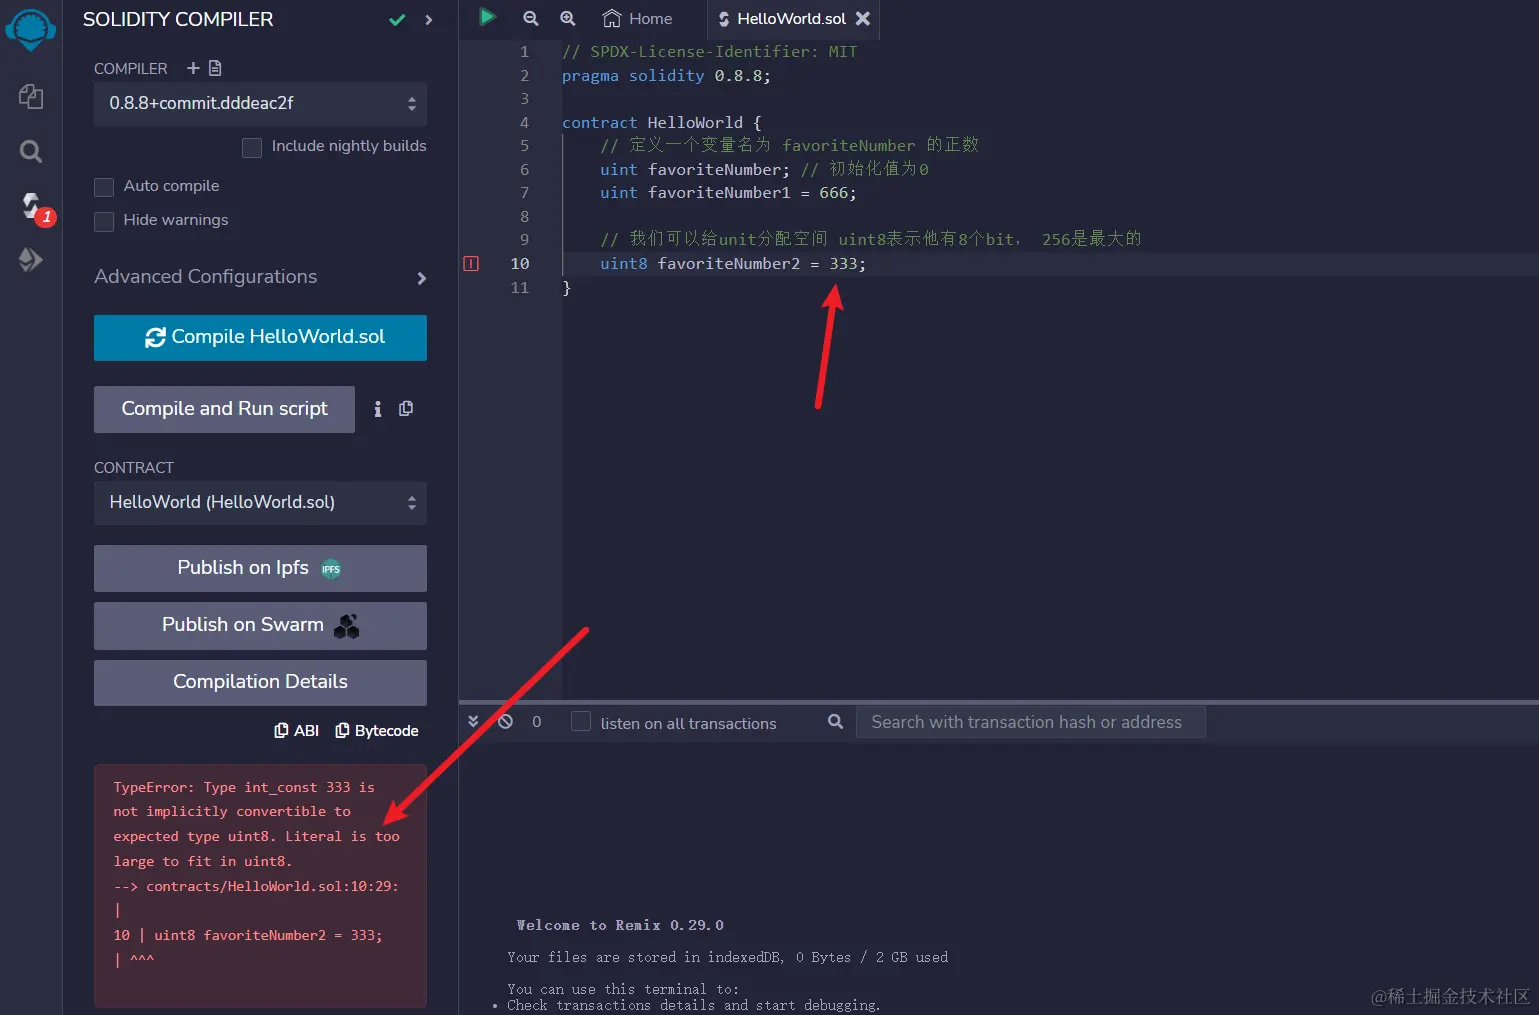The height and width of the screenshot is (1015, 1539).
Task: Click the pending transactions counter 0
Action: point(537,722)
